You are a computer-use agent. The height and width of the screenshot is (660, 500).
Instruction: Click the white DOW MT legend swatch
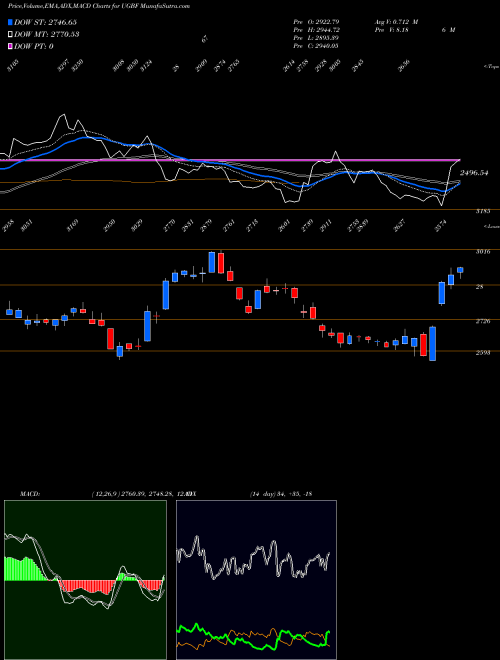pyautogui.click(x=10, y=34)
